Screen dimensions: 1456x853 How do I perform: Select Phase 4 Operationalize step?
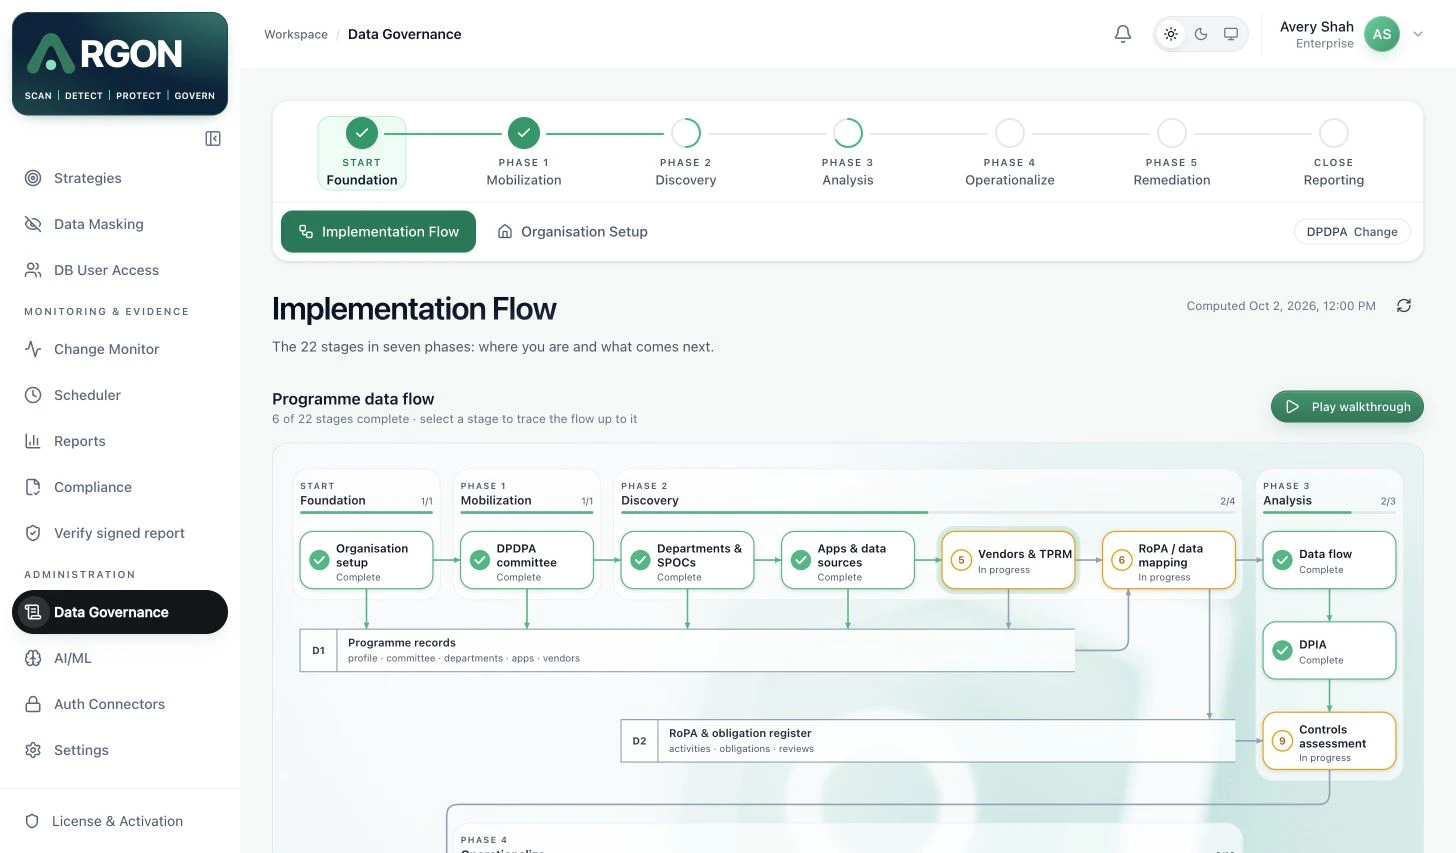[x=1010, y=153]
